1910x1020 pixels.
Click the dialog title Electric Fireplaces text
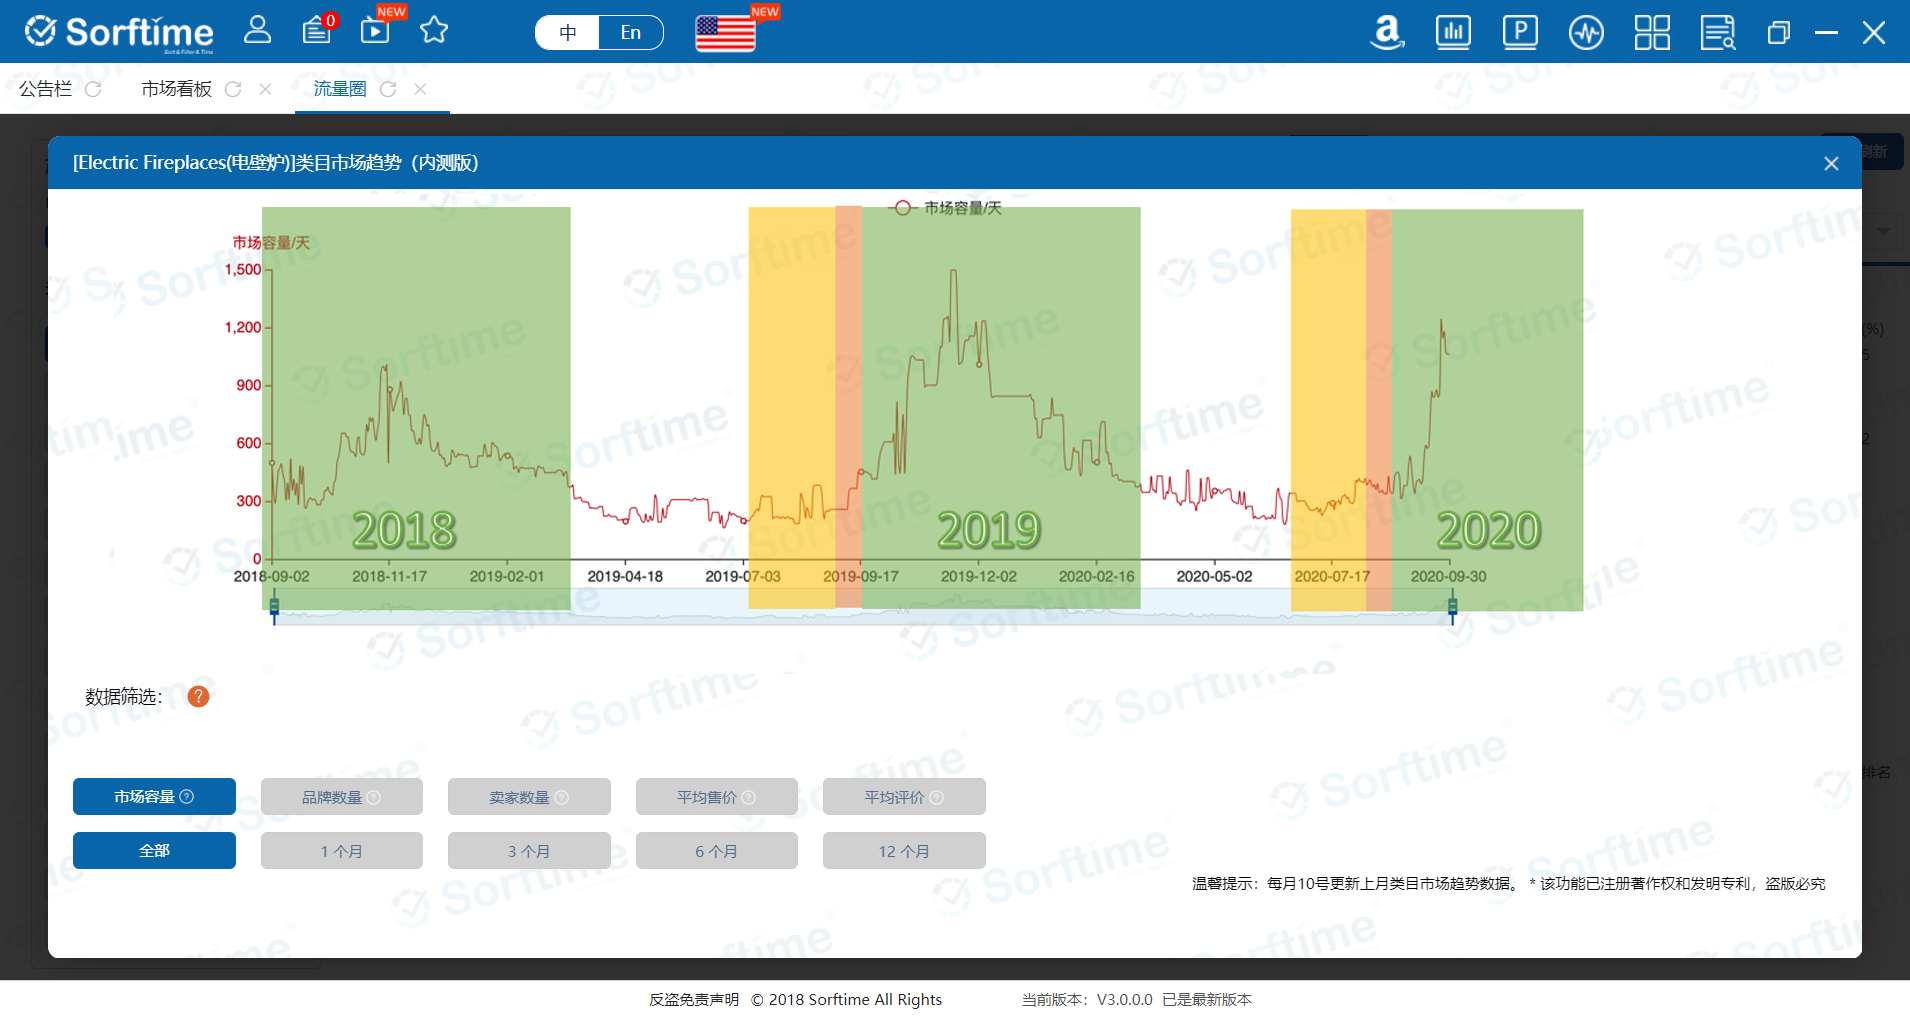pos(275,162)
